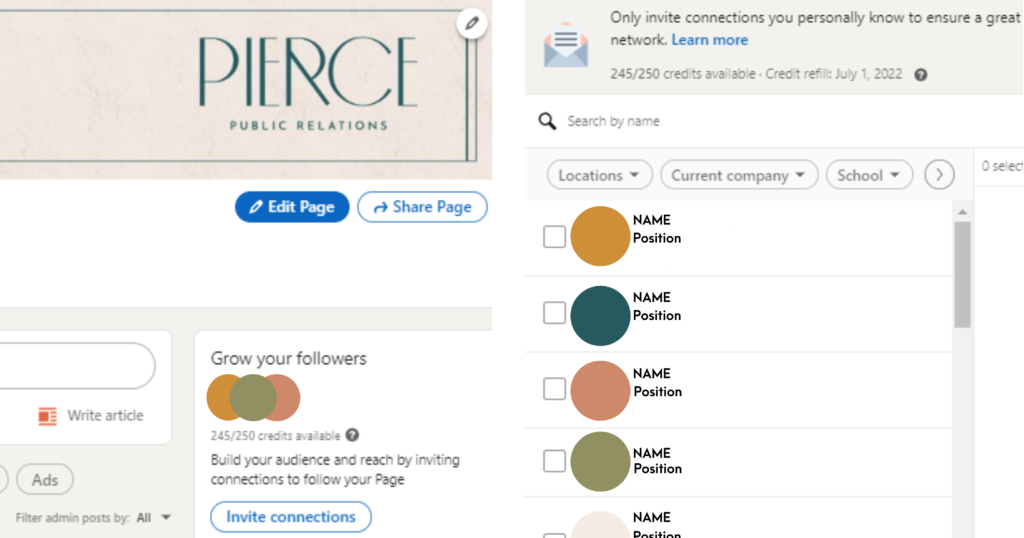This screenshot has height=538, width=1024.
Task: Click the Pierce Public Relations banner image
Action: coord(246,89)
